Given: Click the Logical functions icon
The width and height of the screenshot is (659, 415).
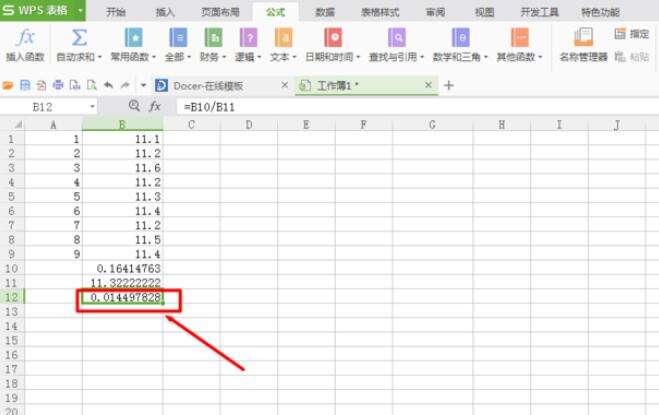Looking at the screenshot, I should coord(248,37).
